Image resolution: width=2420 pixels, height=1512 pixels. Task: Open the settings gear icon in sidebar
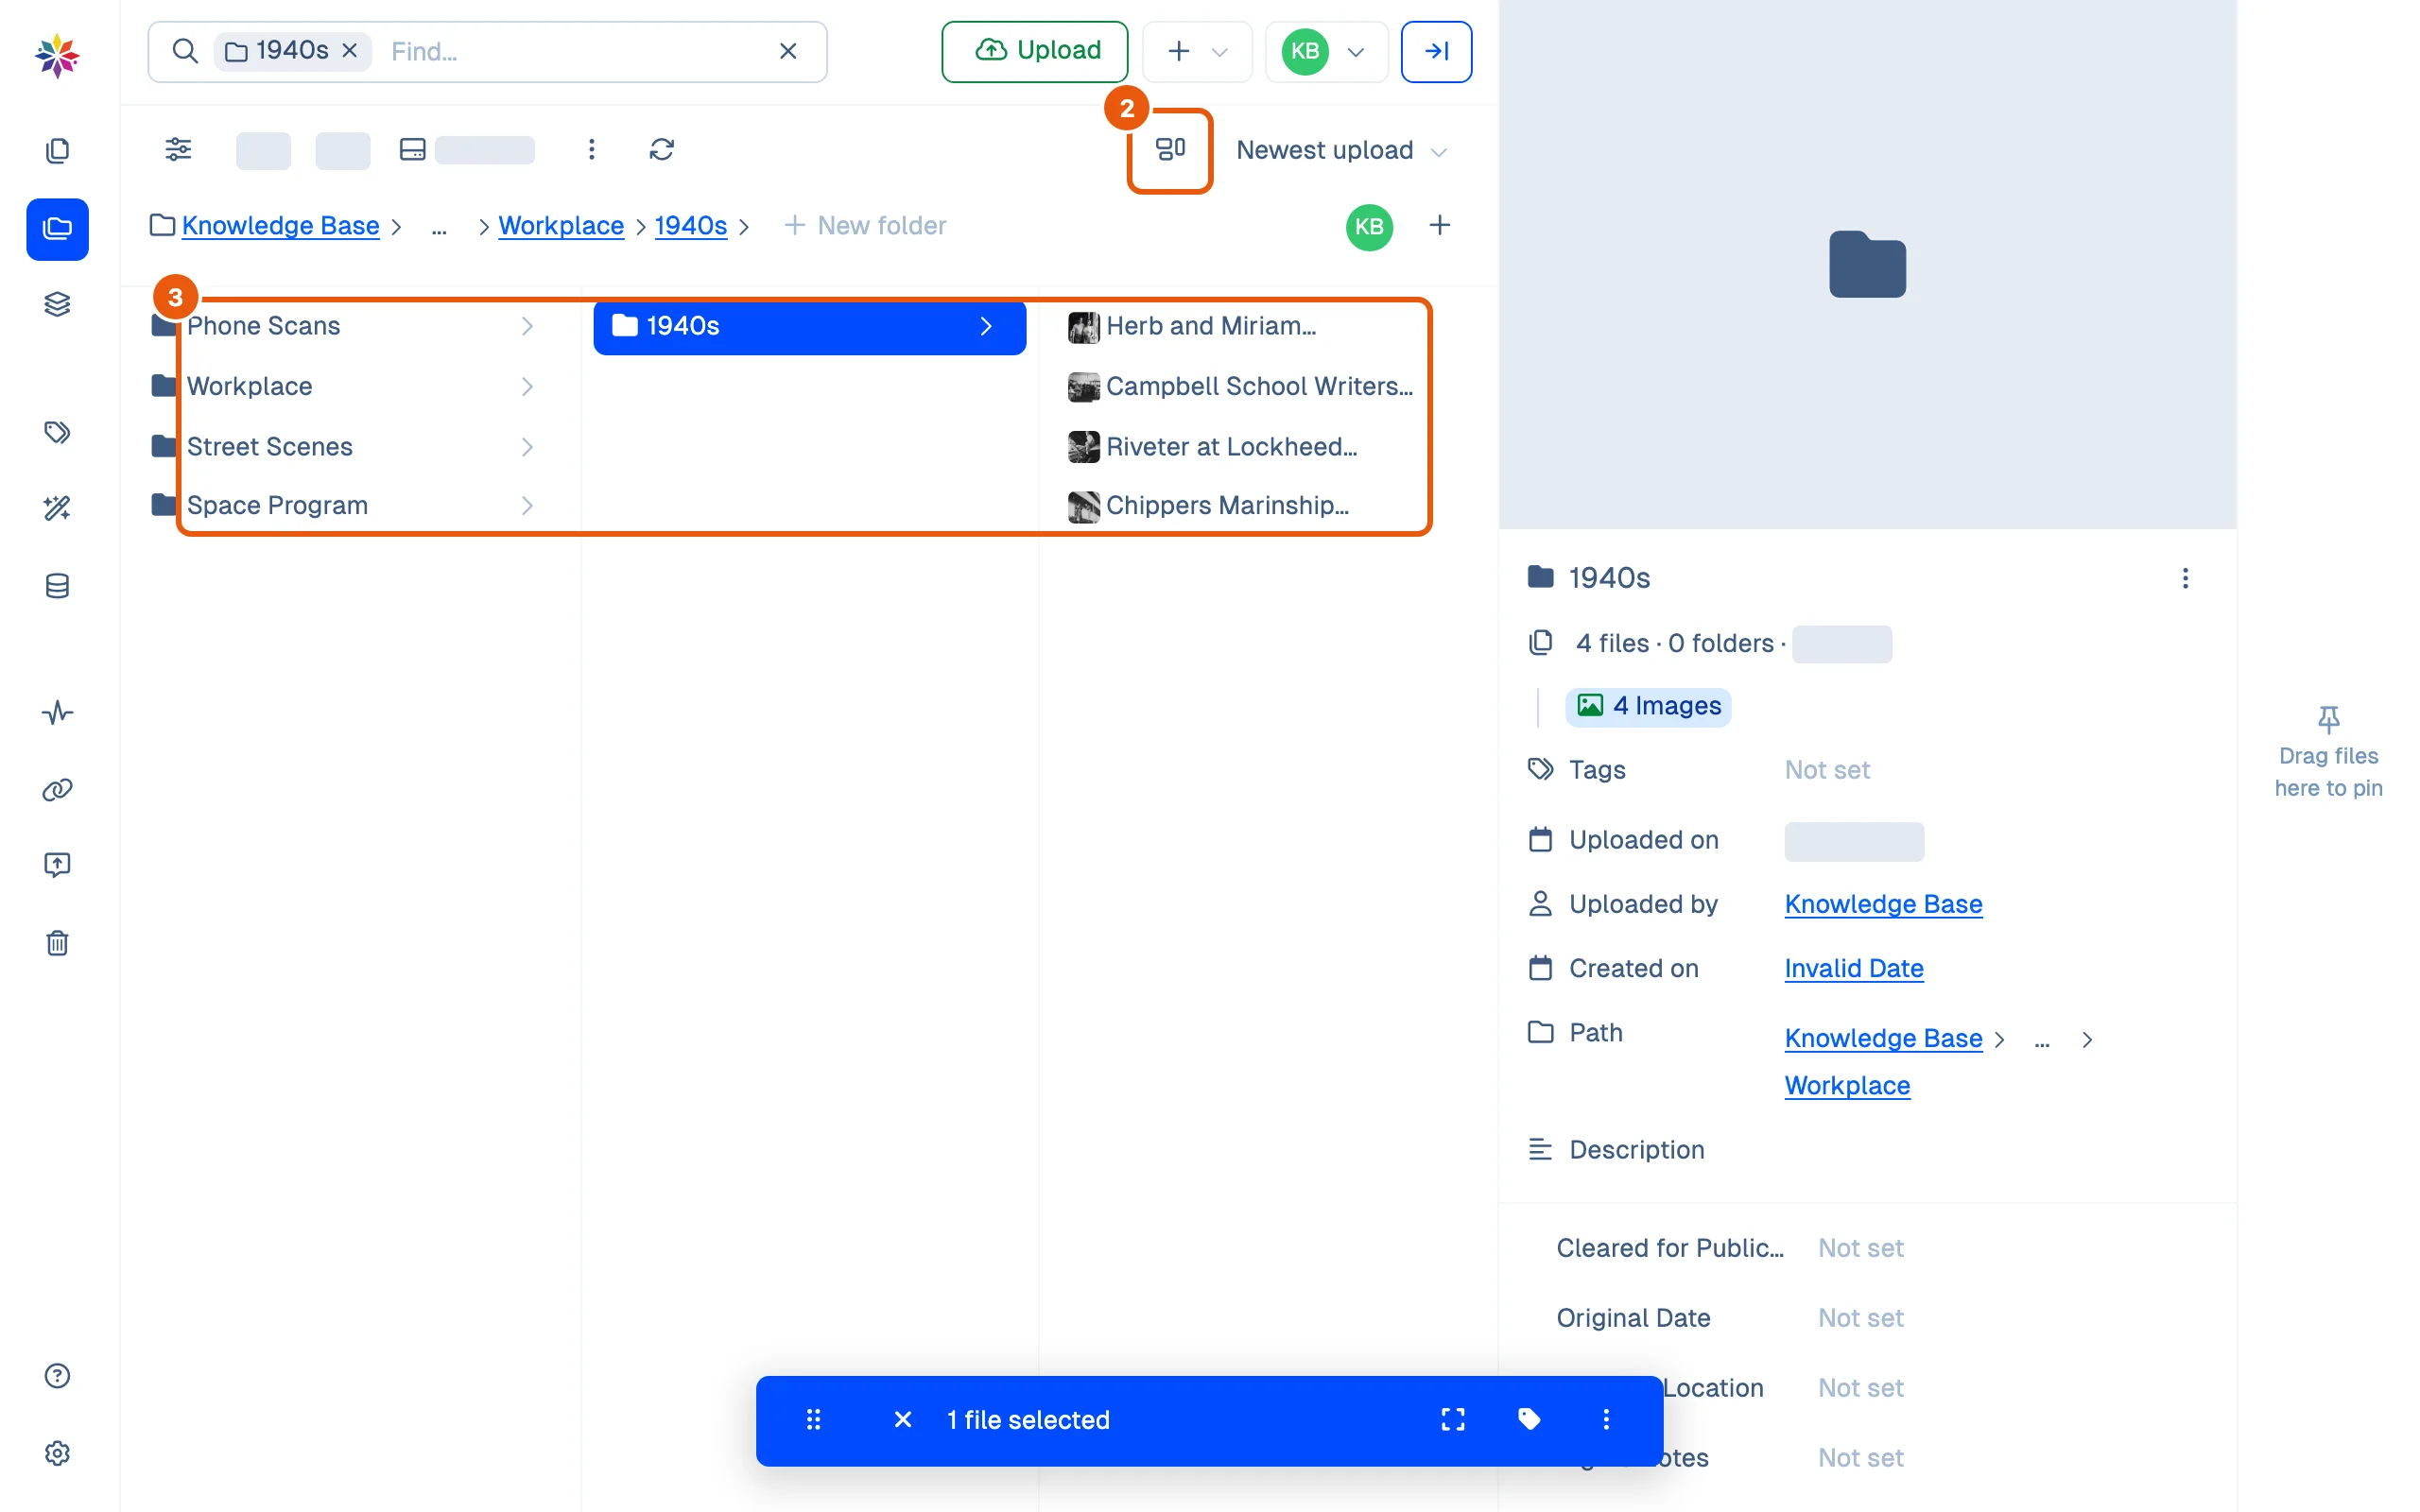tap(57, 1453)
